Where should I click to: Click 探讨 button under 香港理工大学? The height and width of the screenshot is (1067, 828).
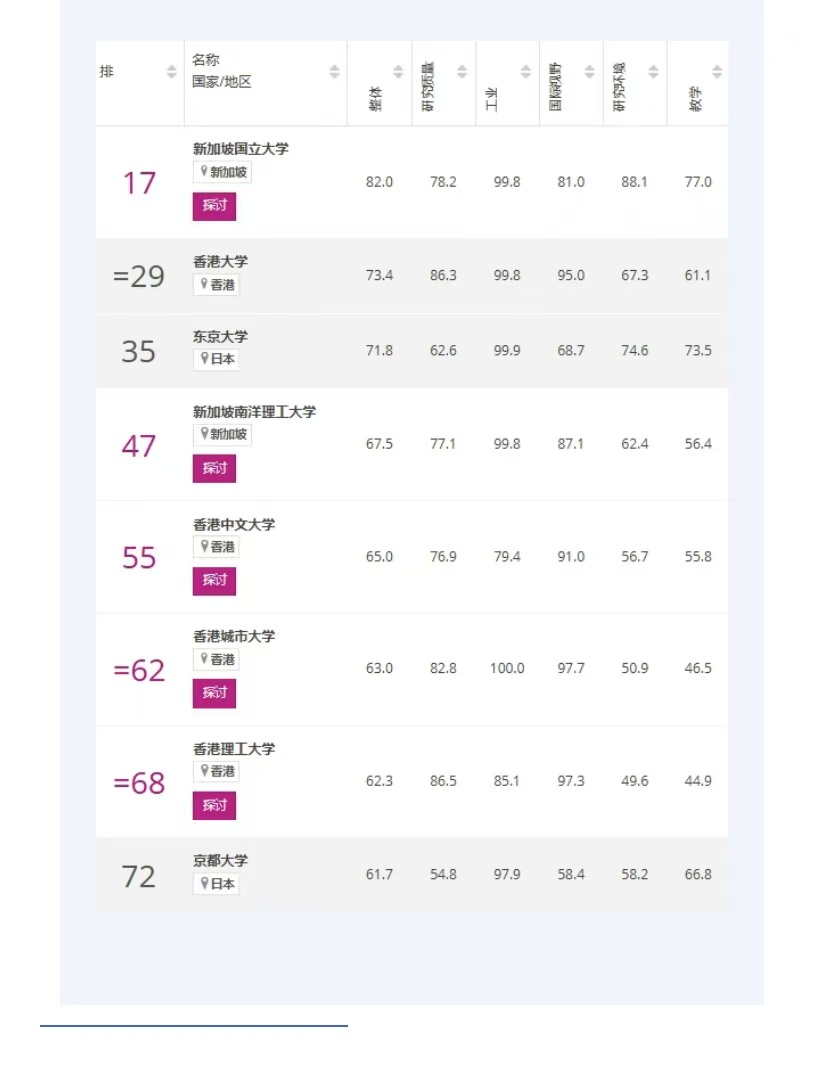(x=214, y=806)
